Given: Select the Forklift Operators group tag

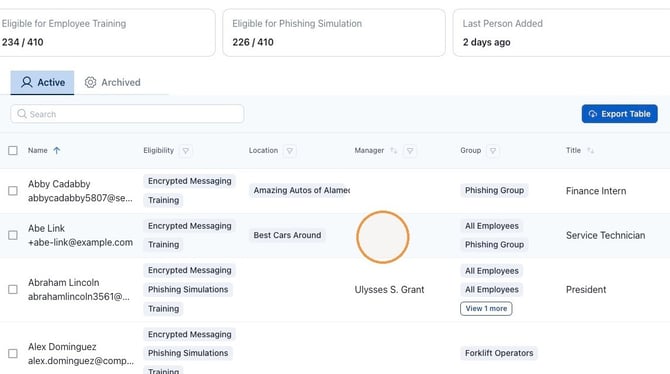Looking at the screenshot, I should [x=499, y=353].
